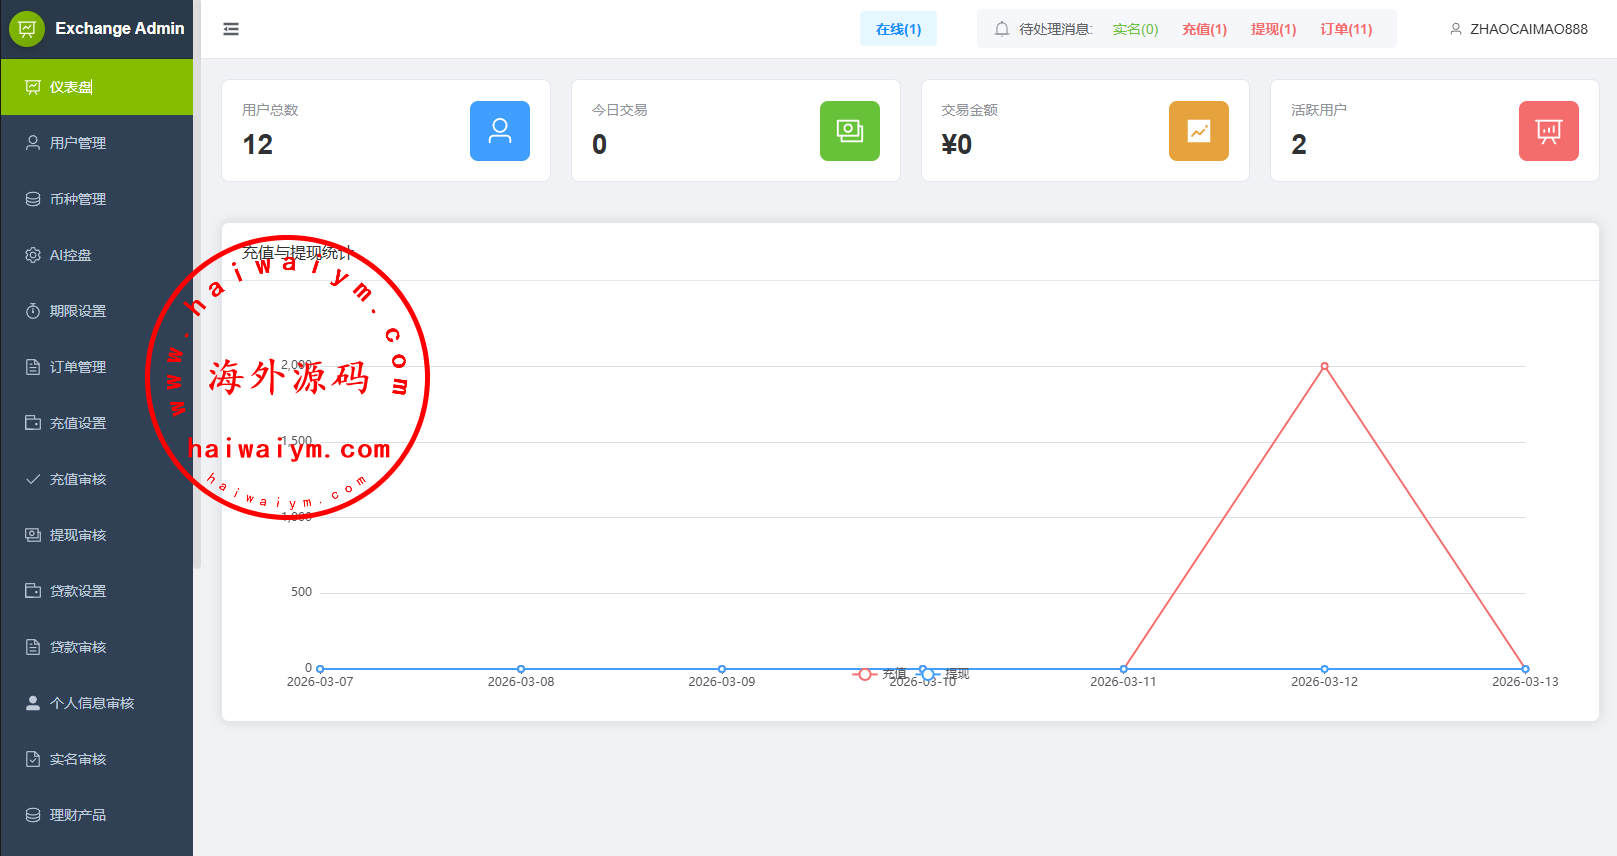Toggle the 充值 legend series in chart

880,674
